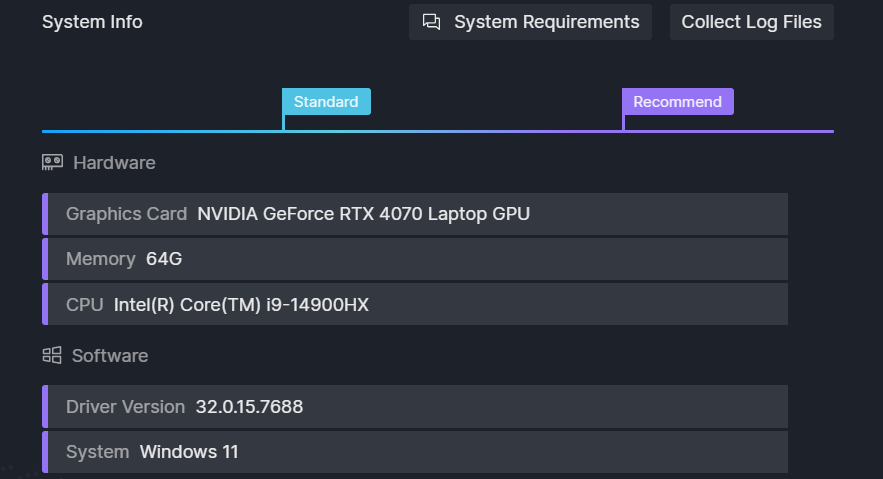Viewport: 883px width, 479px height.
Task: Select the CPU i9-14900HX row
Action: (x=415, y=305)
